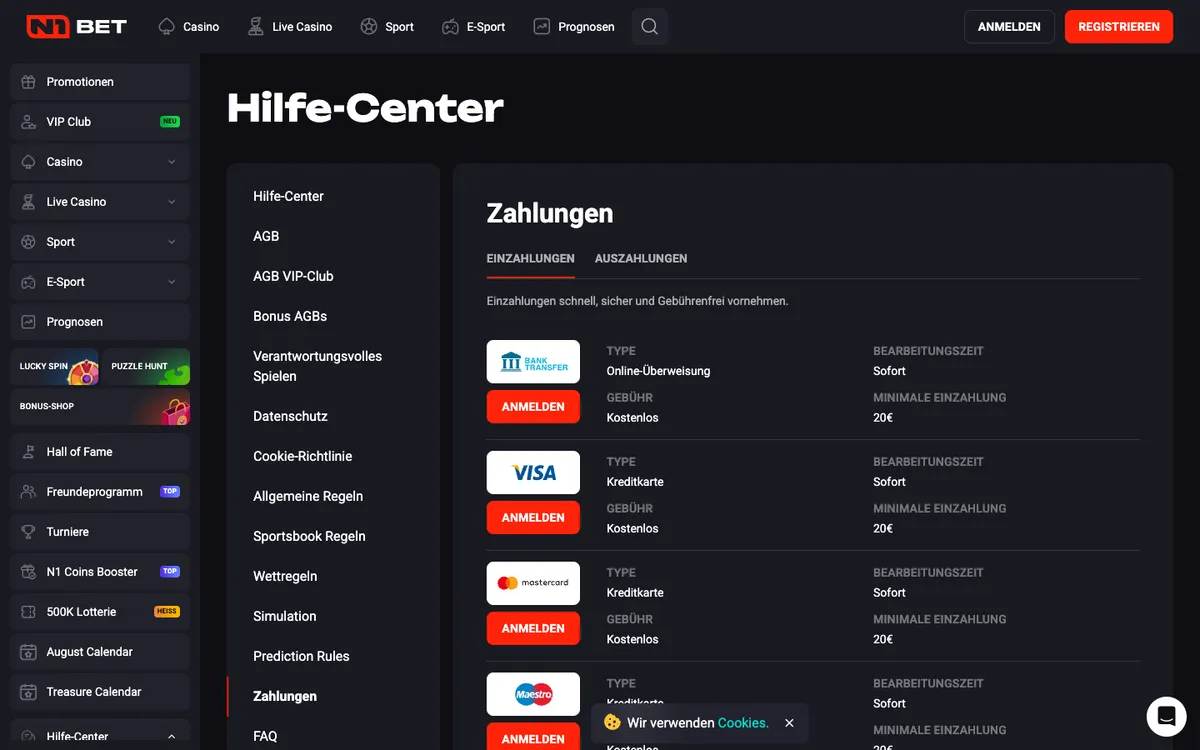Open Live Casino in top navigation
This screenshot has height=750, width=1200.
tap(290, 27)
